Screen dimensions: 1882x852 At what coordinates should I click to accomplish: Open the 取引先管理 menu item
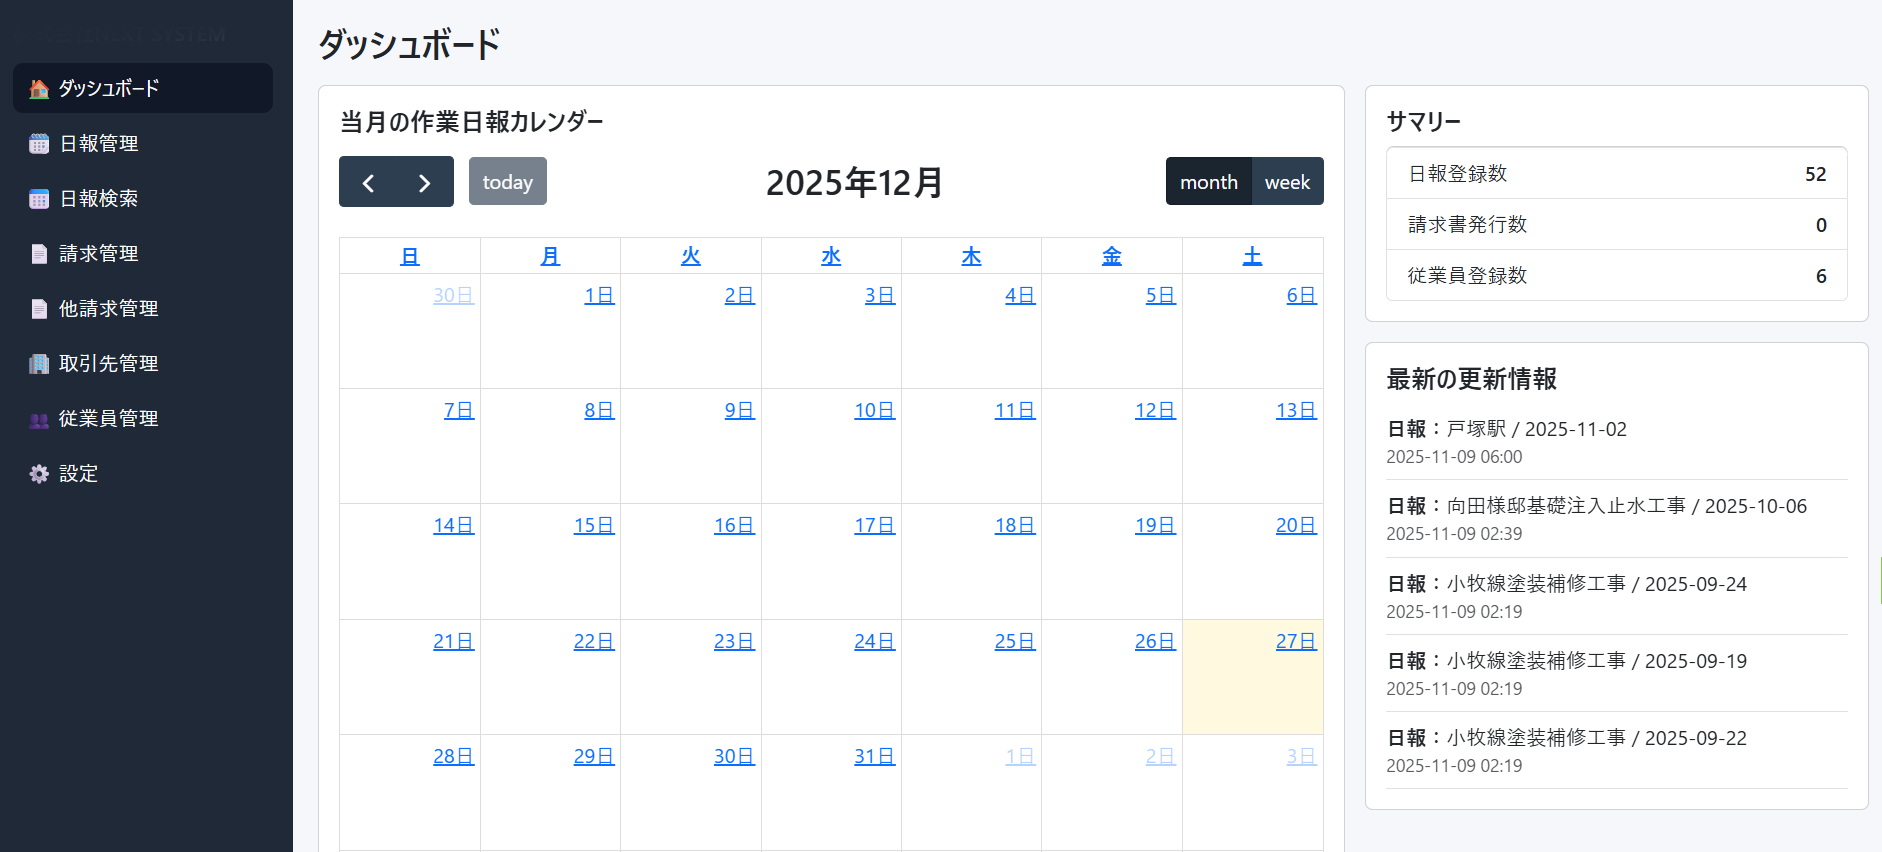(x=109, y=364)
